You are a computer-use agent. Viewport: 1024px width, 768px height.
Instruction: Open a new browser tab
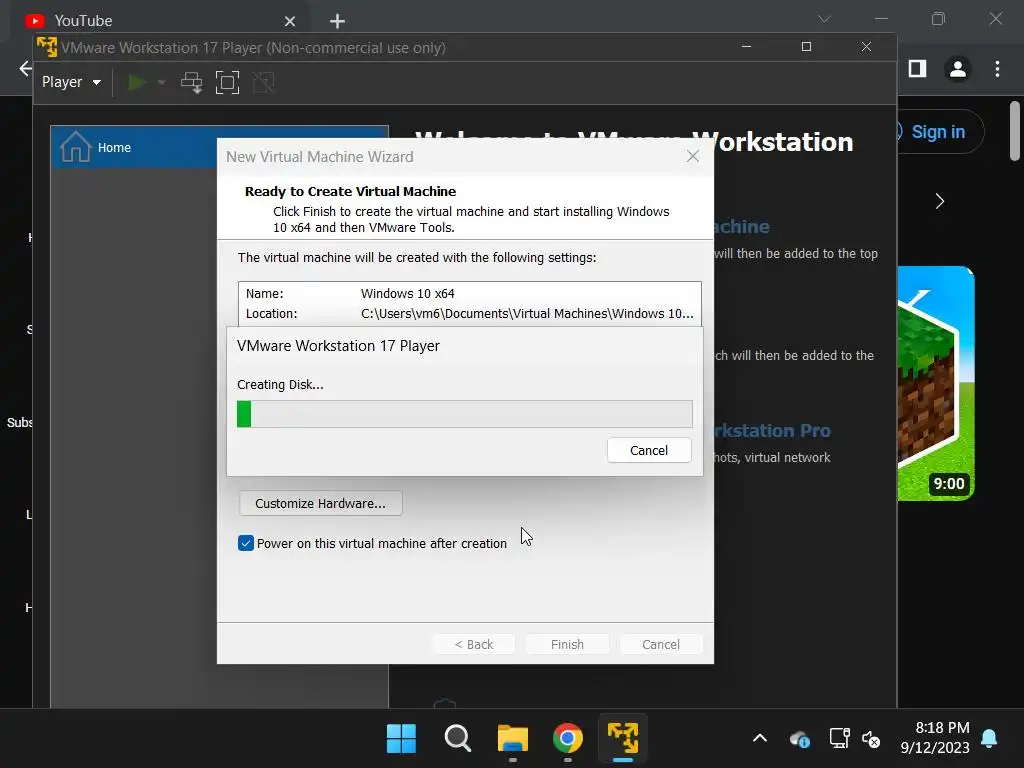pyautogui.click(x=337, y=22)
